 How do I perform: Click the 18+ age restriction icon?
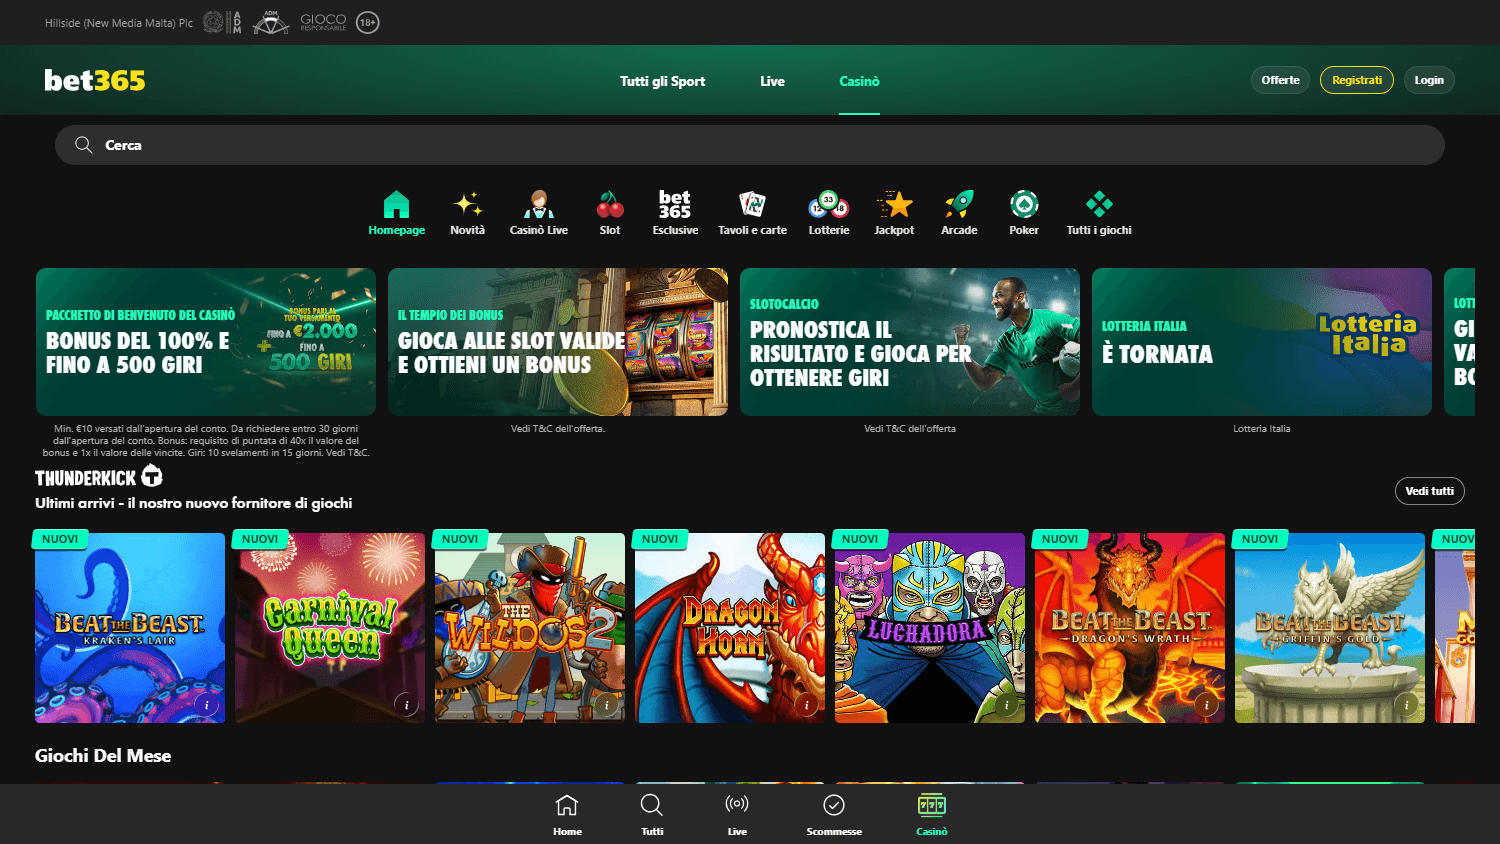pyautogui.click(x=368, y=22)
